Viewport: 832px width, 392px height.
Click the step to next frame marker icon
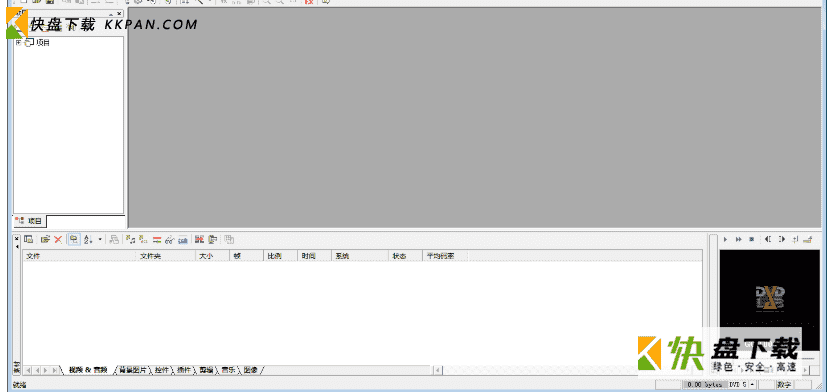[781, 240]
